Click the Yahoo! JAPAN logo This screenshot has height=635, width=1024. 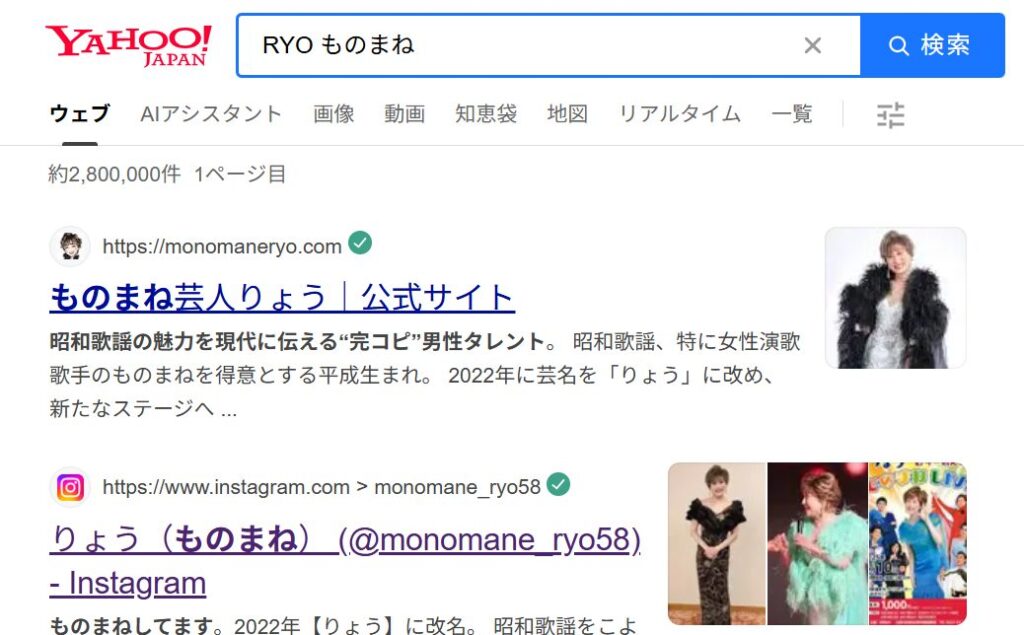click(128, 45)
